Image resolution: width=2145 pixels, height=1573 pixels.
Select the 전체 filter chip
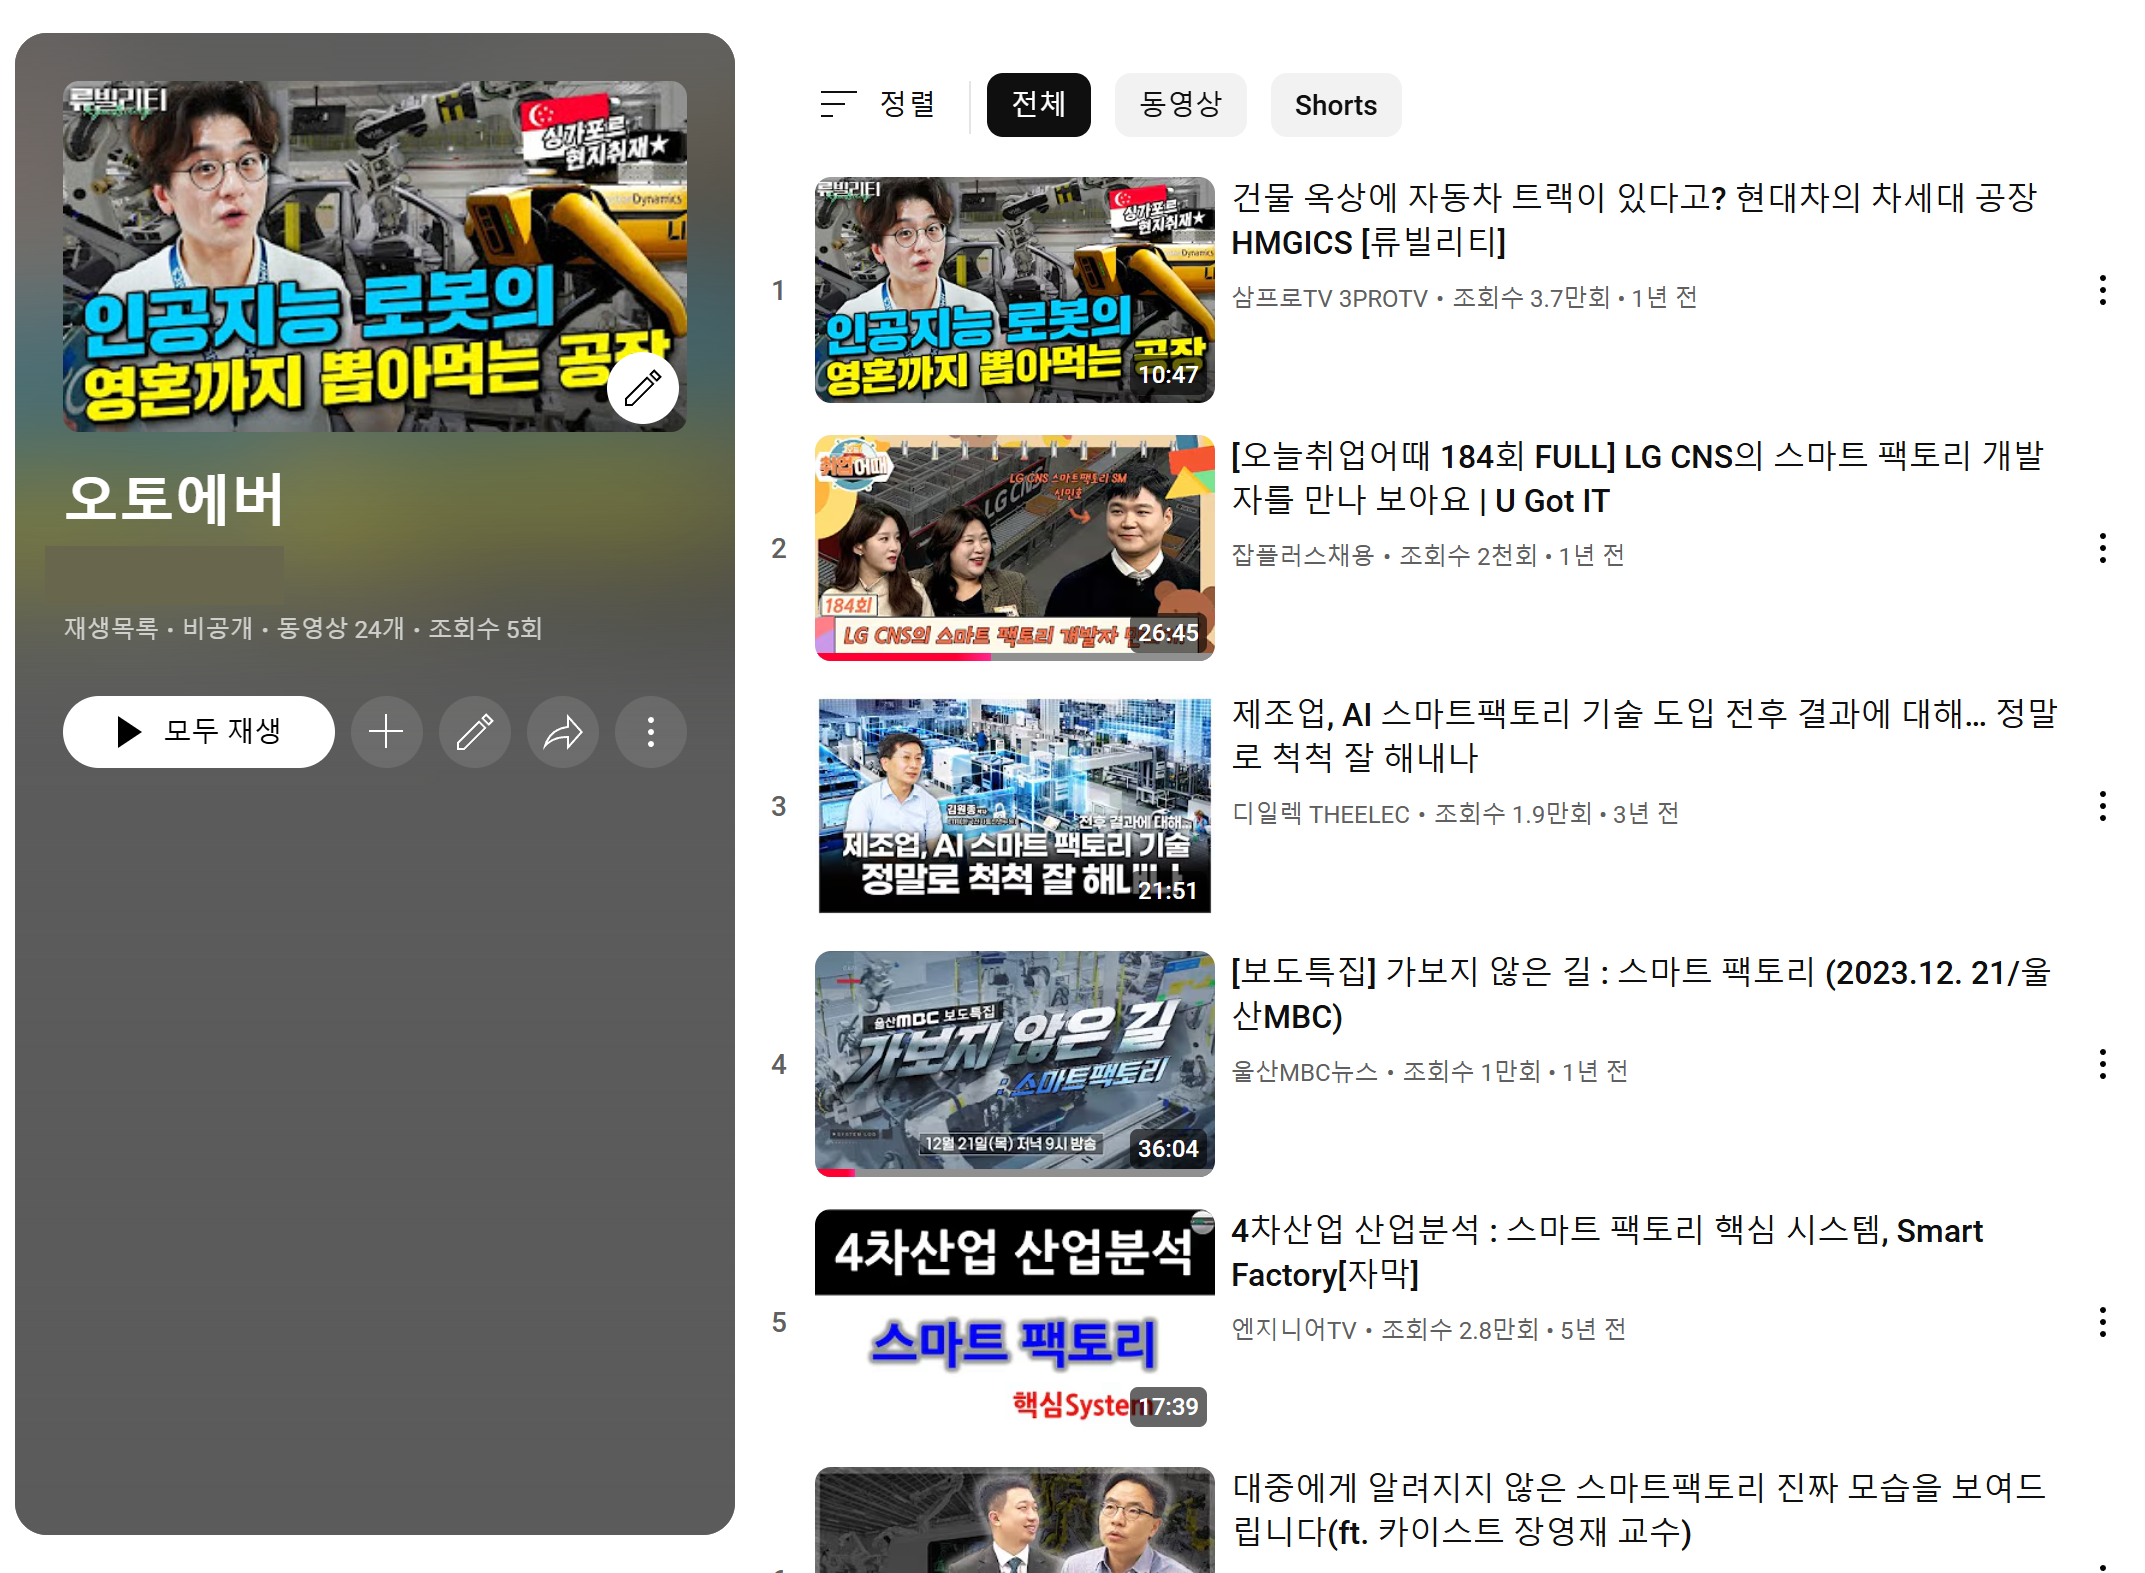(1038, 104)
